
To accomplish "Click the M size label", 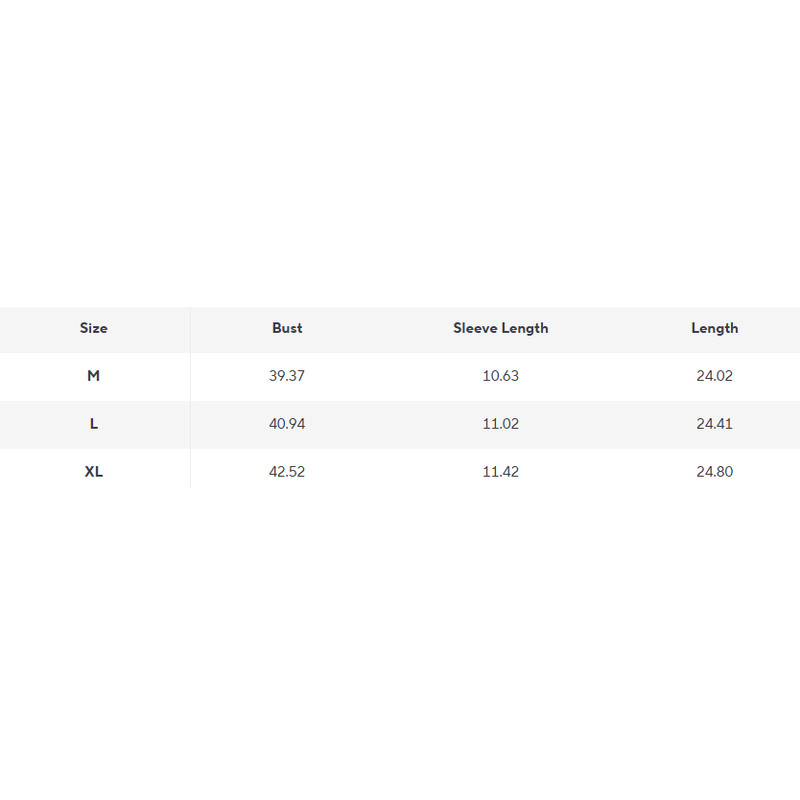I will pyautogui.click(x=93, y=376).
